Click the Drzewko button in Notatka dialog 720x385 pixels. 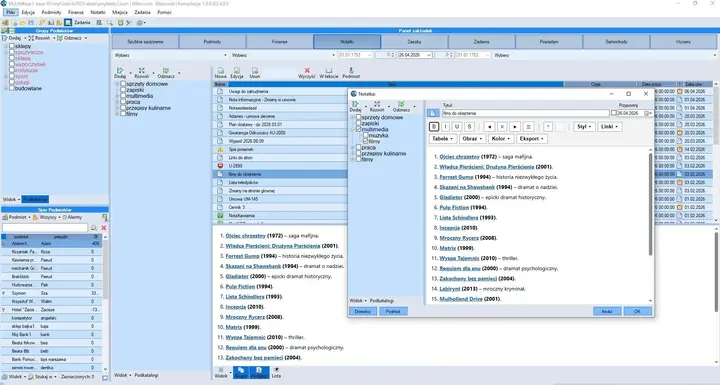point(363,311)
